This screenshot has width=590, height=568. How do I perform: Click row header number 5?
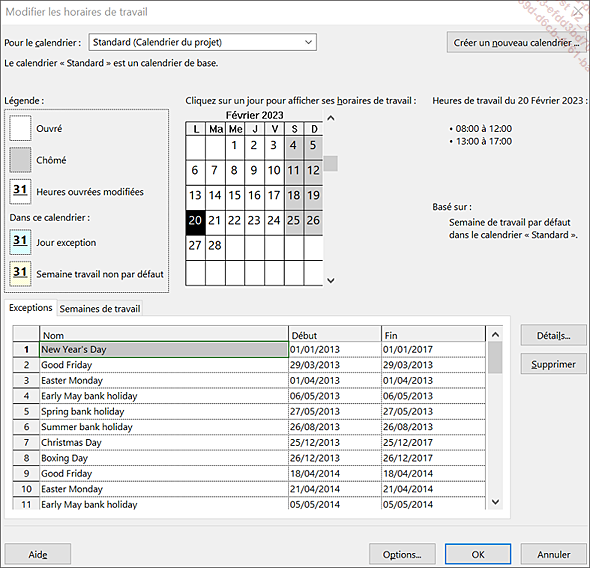pyautogui.click(x=26, y=411)
